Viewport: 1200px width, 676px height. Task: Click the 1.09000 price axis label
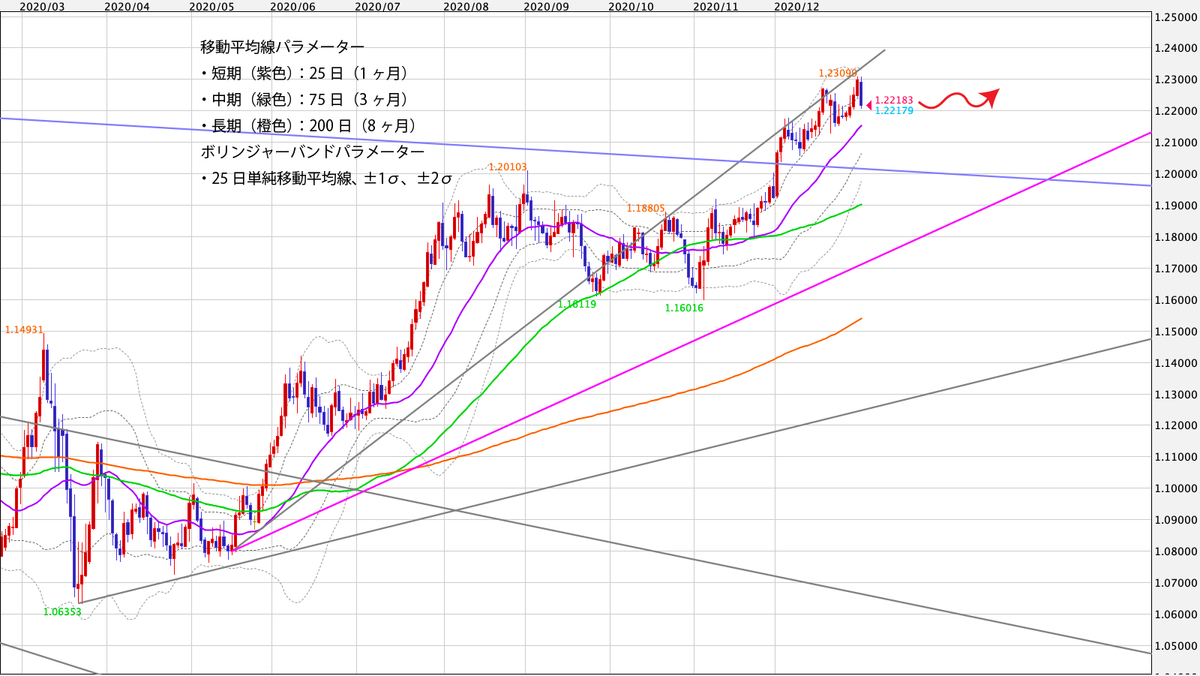(x=1175, y=521)
